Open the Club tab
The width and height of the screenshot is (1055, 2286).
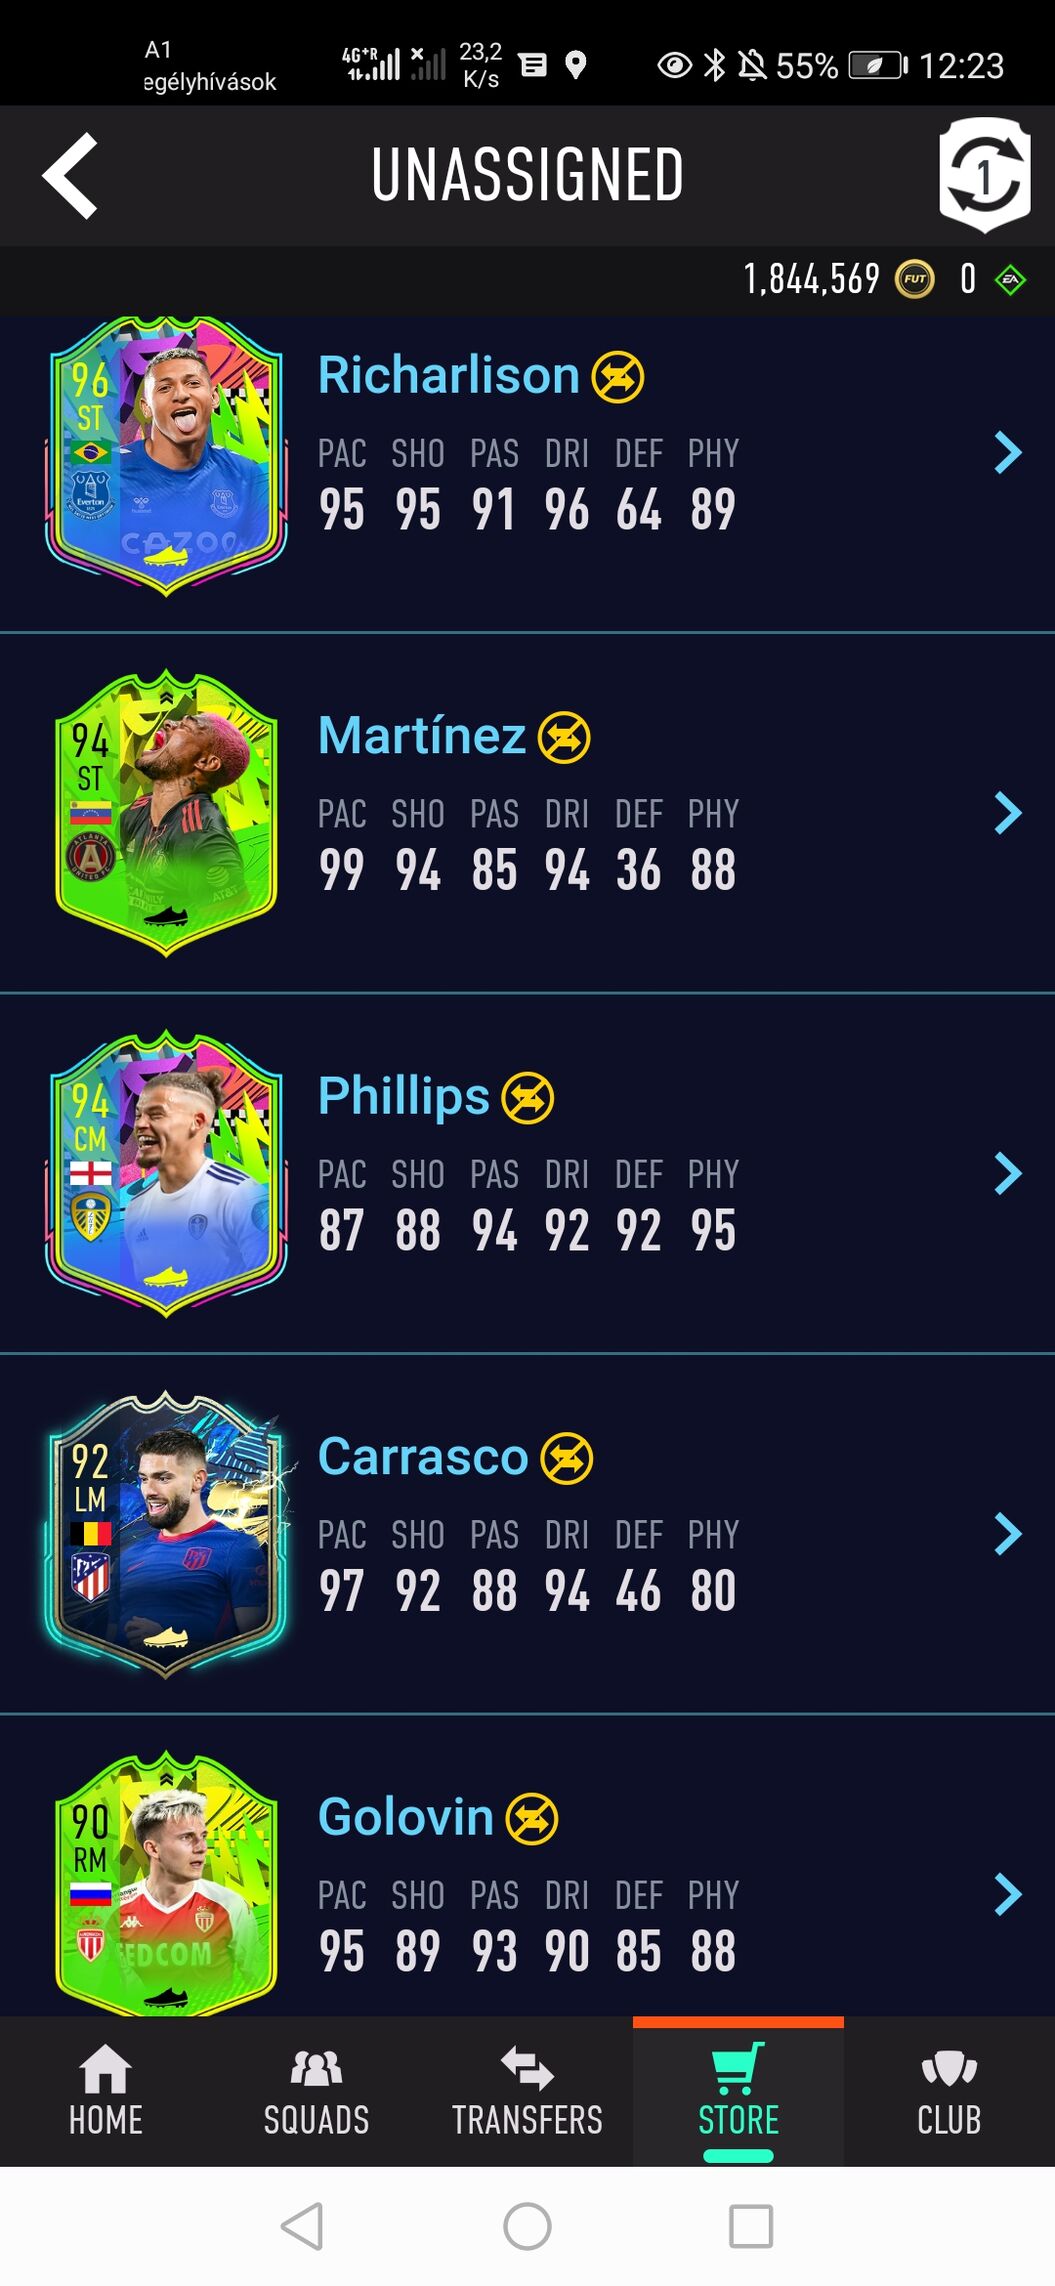pos(949,2092)
